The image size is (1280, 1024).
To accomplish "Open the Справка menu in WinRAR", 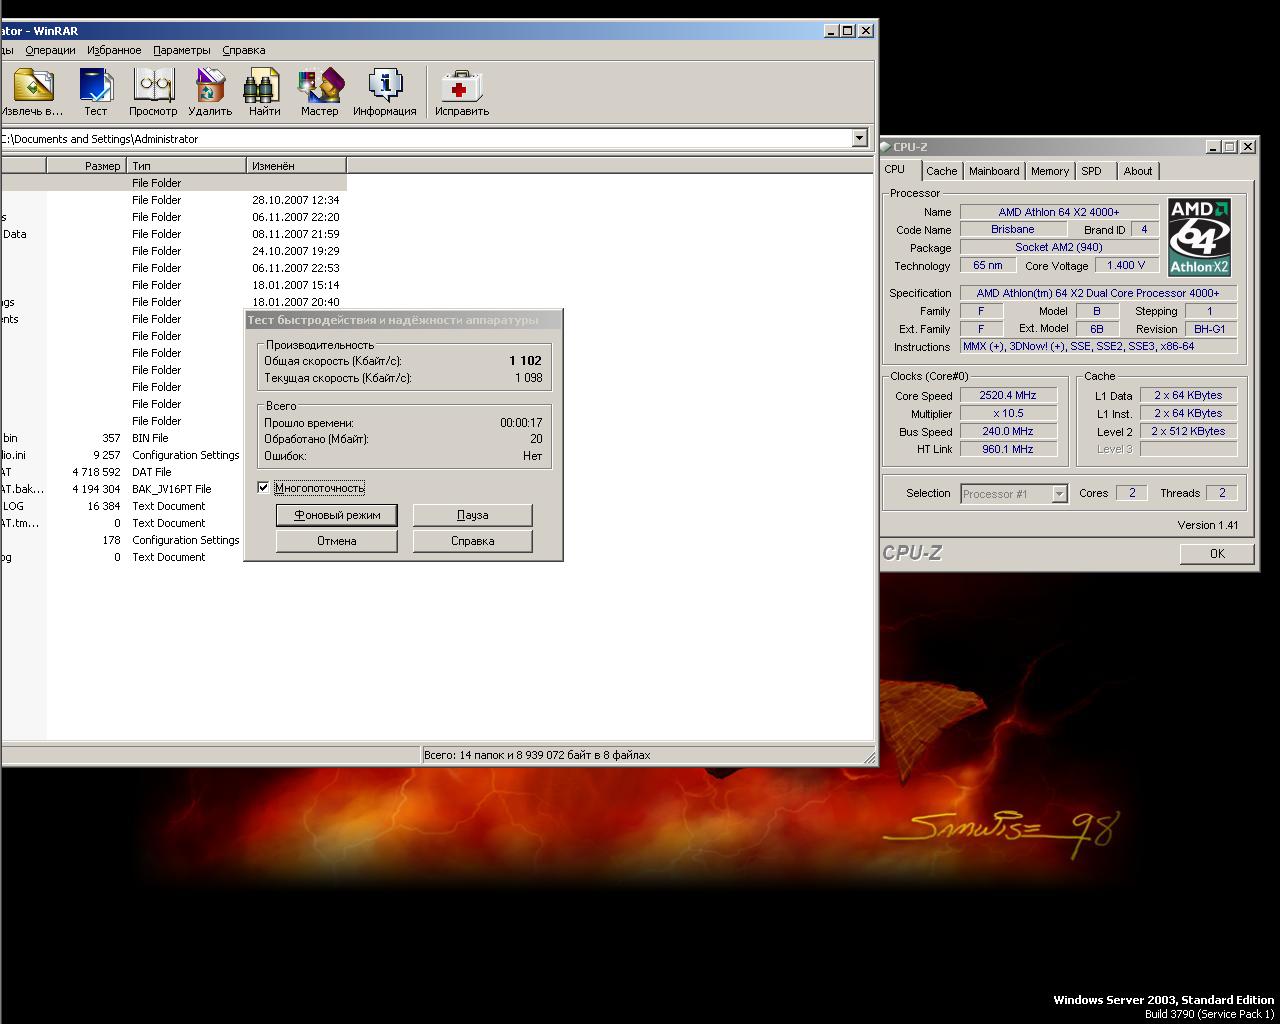I will coord(244,50).
